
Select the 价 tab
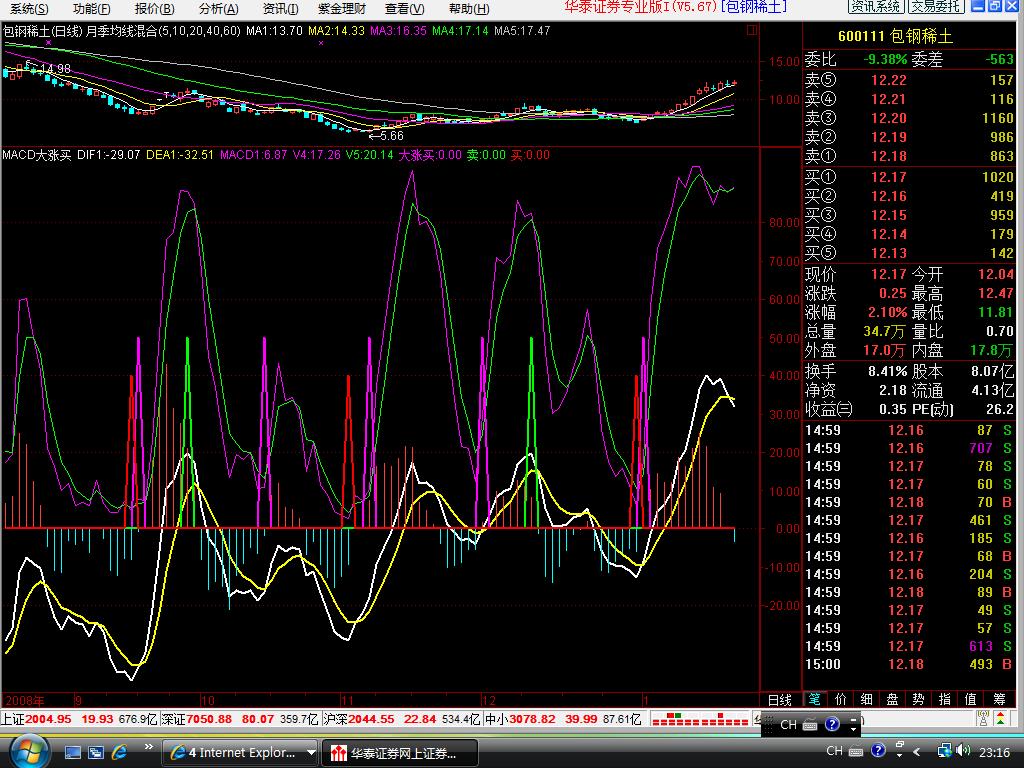pos(840,699)
